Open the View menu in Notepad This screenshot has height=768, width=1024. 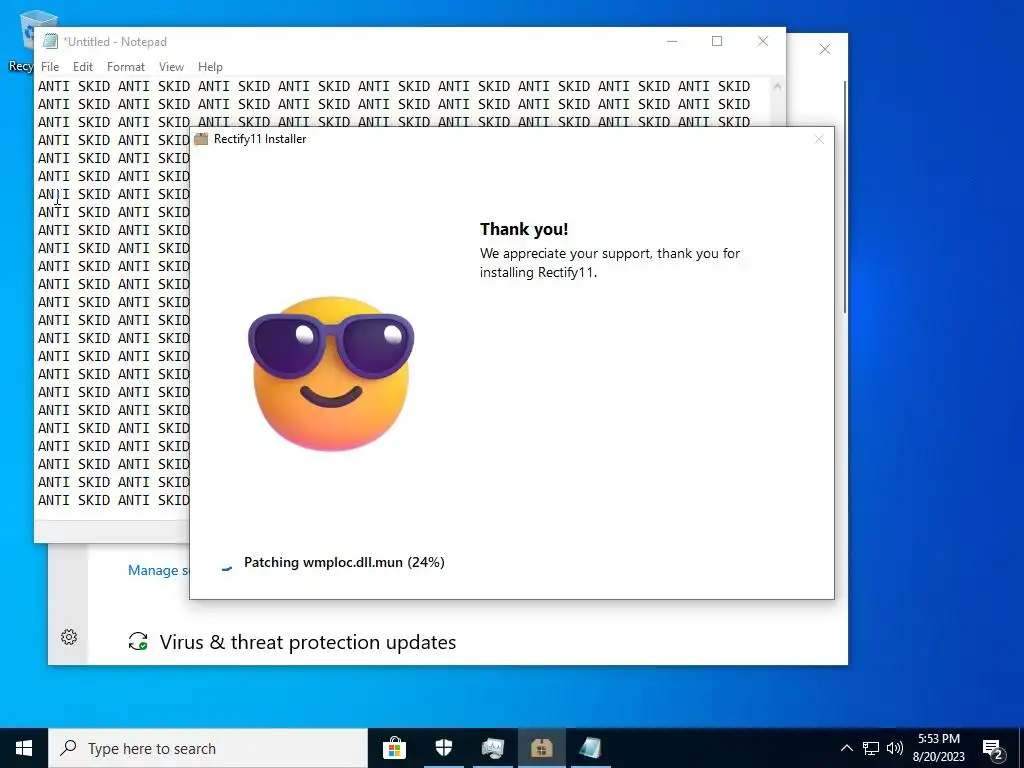click(x=171, y=67)
